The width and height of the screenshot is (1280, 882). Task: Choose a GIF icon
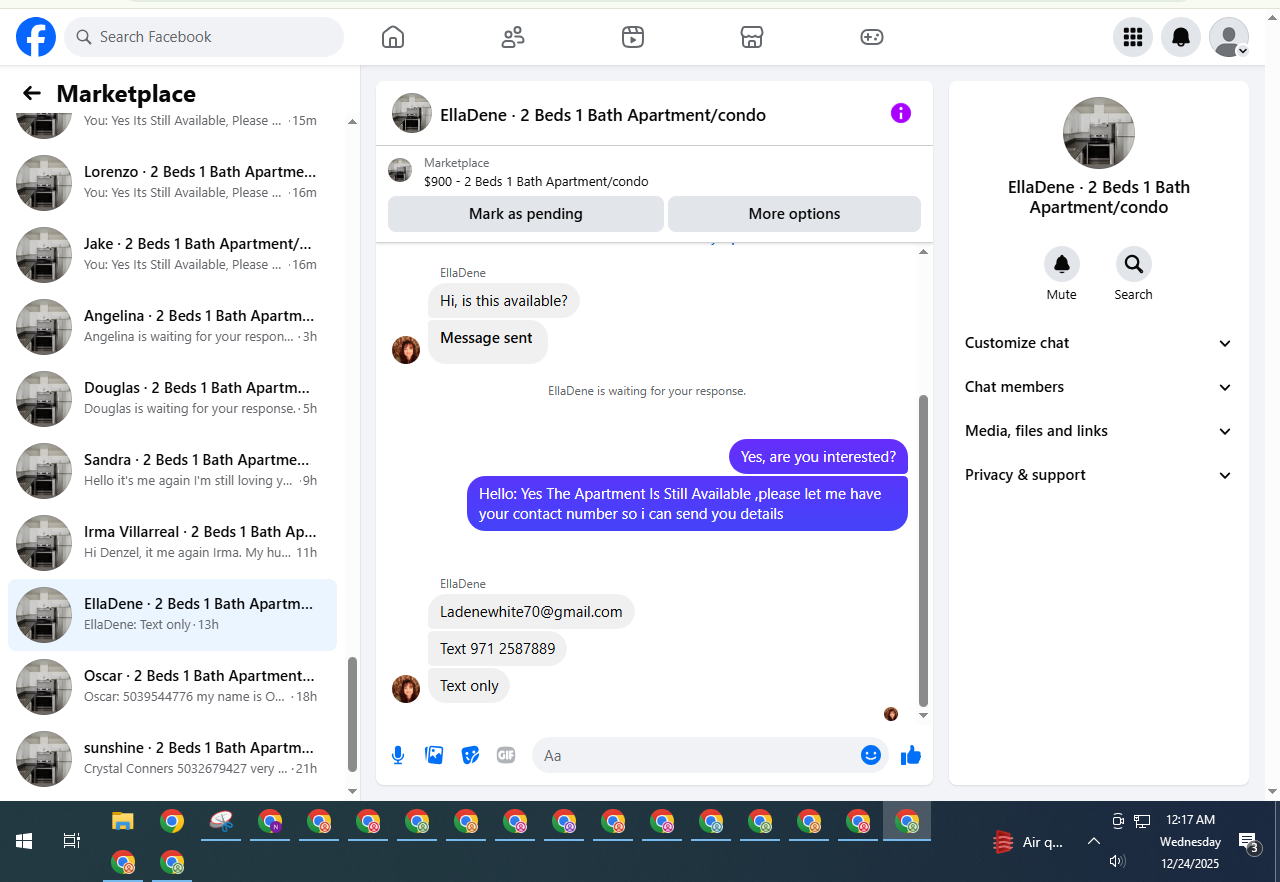coord(506,755)
